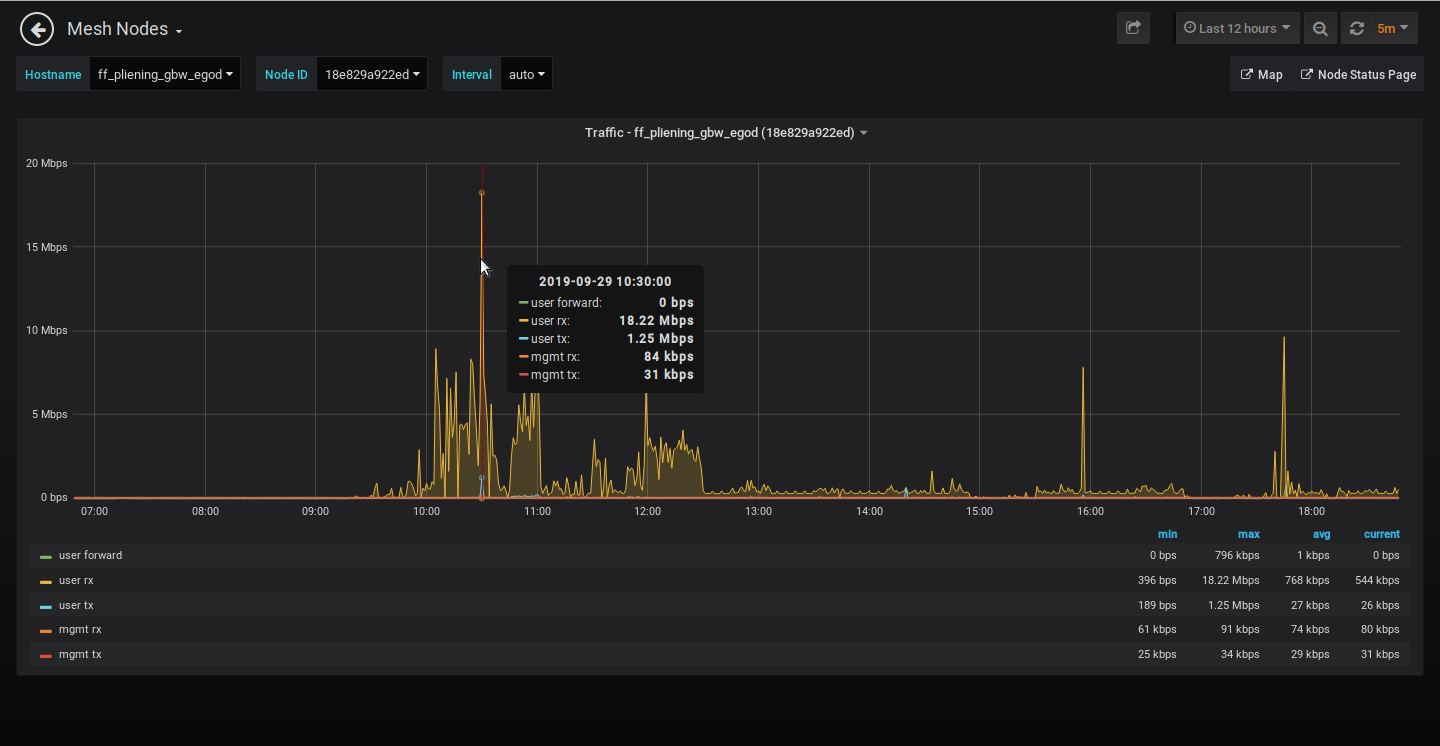Toggle the mgmt tx series in legend
This screenshot has height=746, width=1440.
[x=80, y=655]
